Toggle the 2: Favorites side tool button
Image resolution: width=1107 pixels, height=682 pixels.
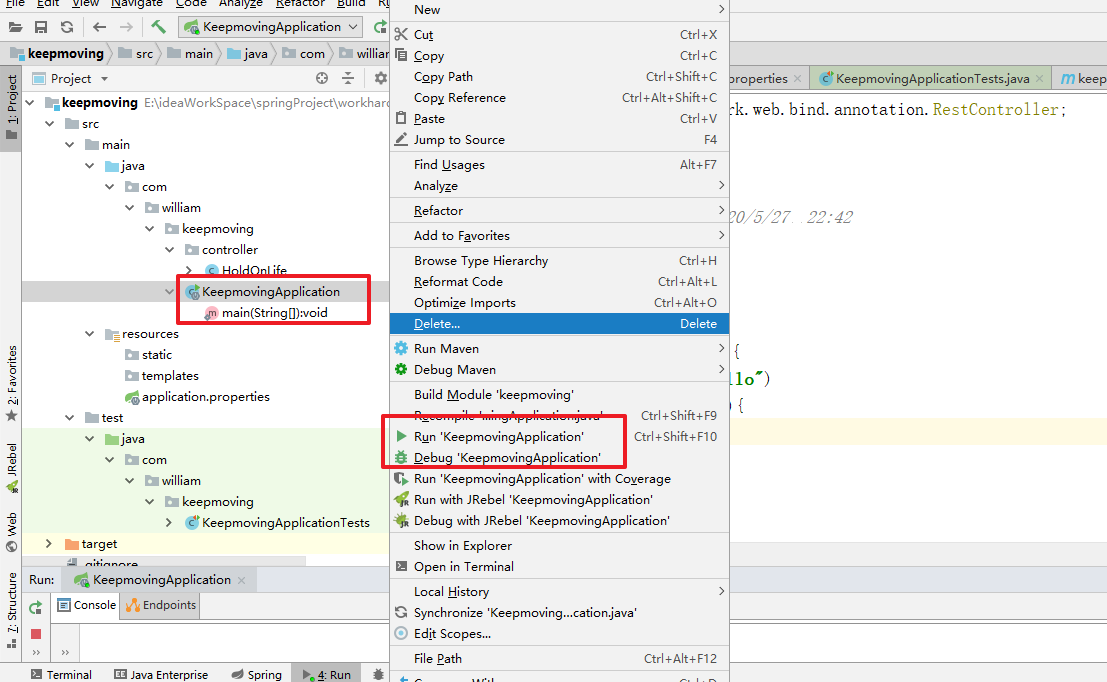click(x=11, y=383)
